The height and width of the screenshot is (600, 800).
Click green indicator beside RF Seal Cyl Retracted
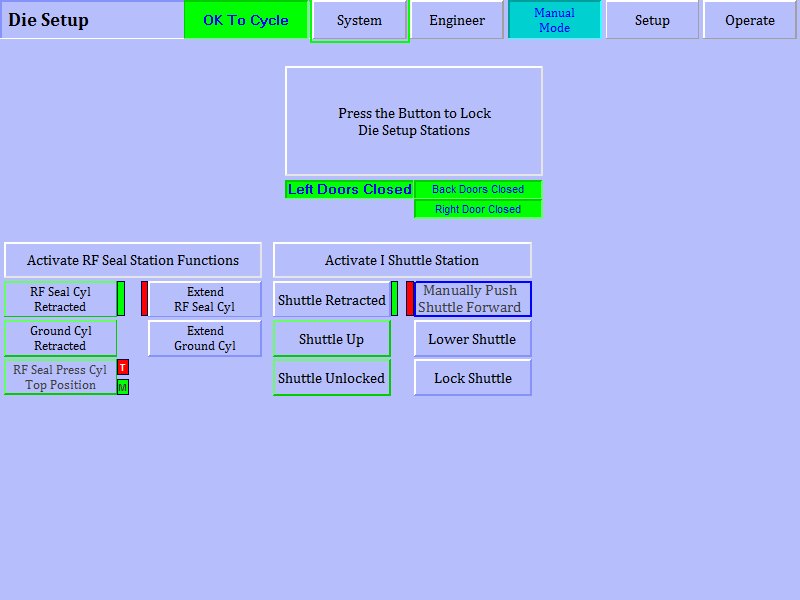tap(121, 299)
